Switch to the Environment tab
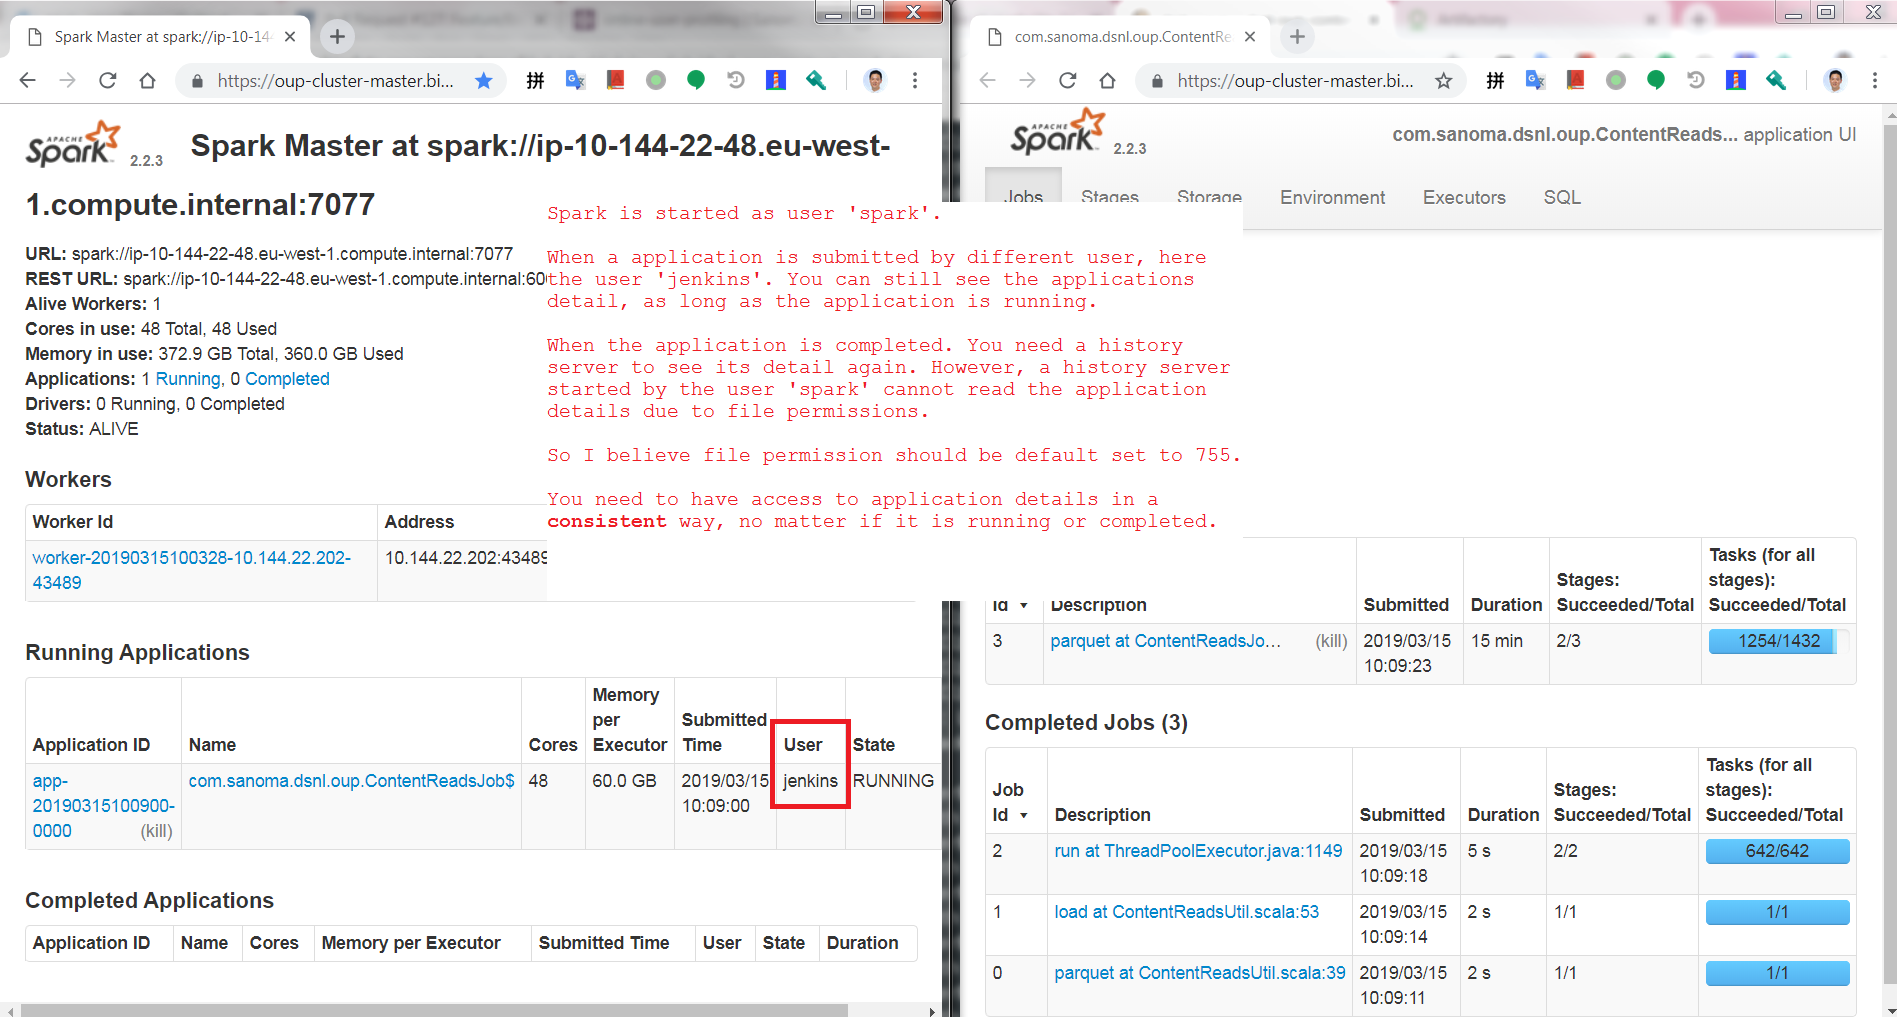1897x1017 pixels. (x=1332, y=198)
